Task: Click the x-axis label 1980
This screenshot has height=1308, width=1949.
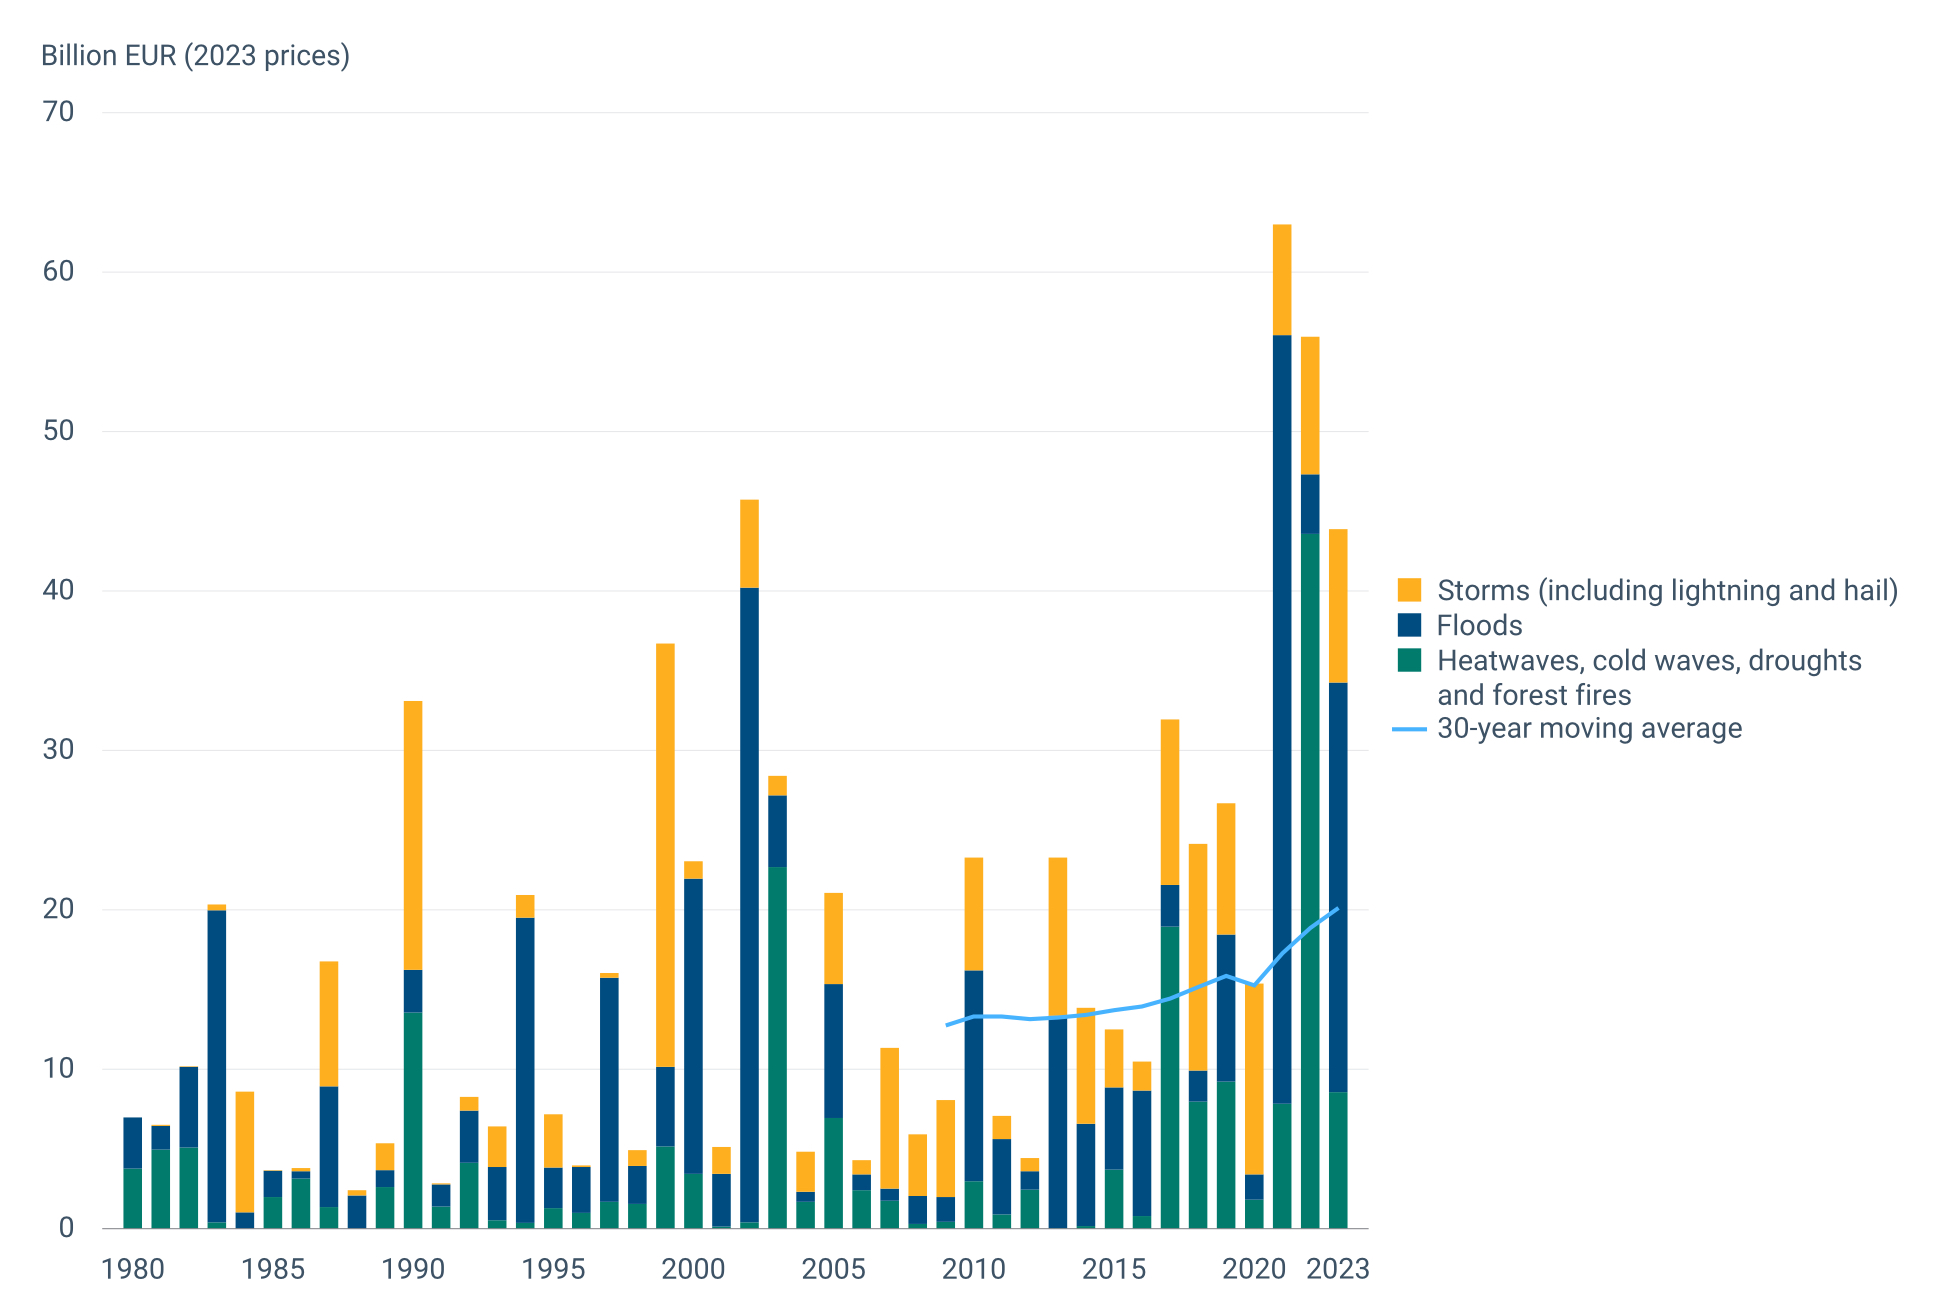Action: point(133,1269)
